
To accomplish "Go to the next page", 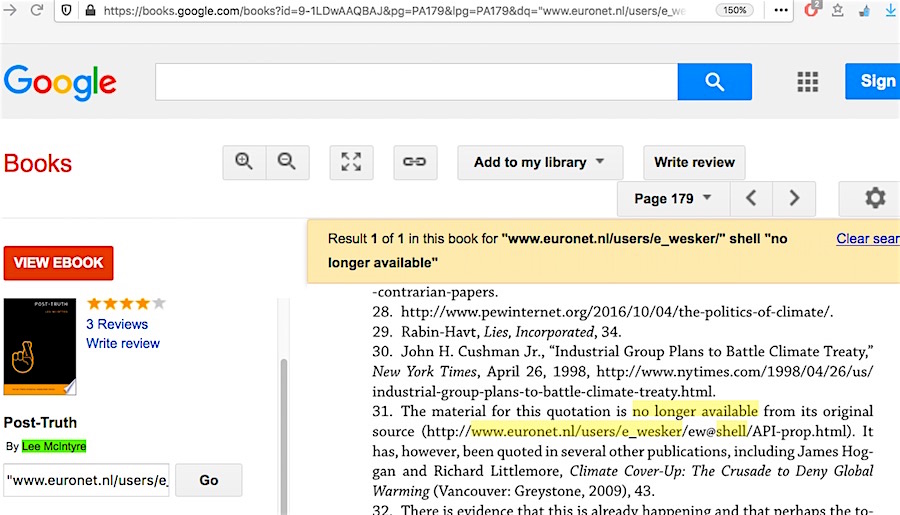I will click(x=794, y=198).
